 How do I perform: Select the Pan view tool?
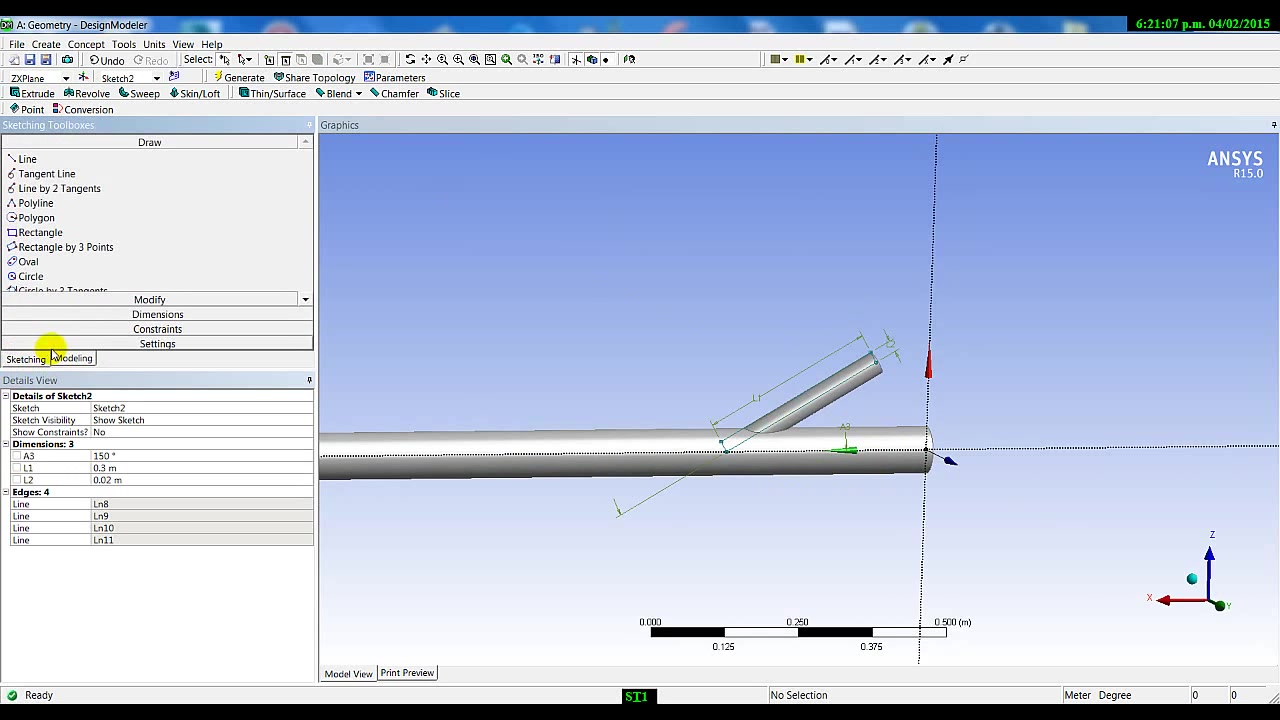point(426,60)
